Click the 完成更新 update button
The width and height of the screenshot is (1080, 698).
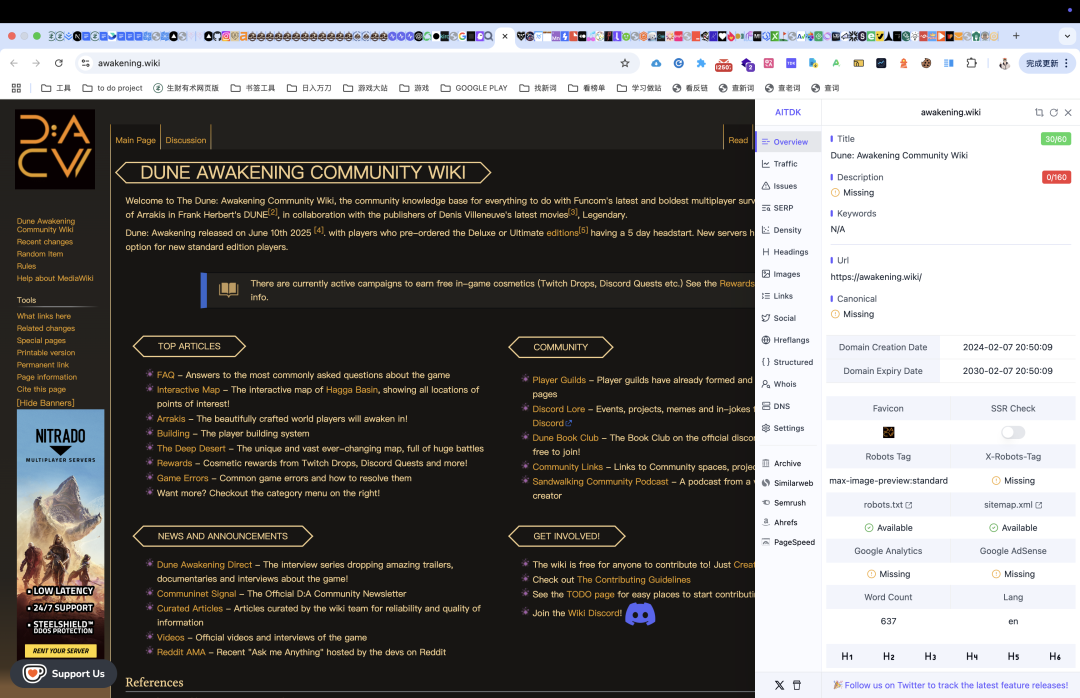pyautogui.click(x=1047, y=63)
